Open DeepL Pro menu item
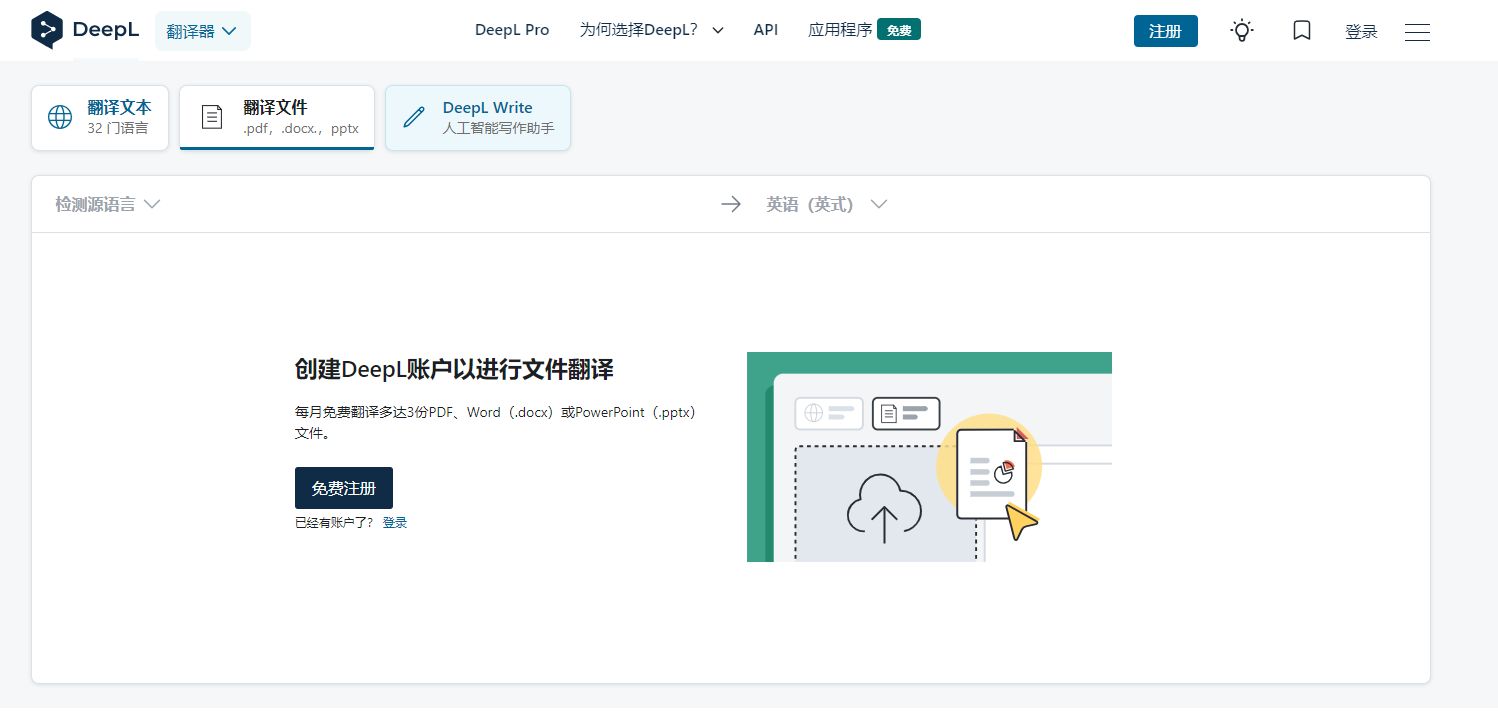The image size is (1498, 711). pos(512,30)
